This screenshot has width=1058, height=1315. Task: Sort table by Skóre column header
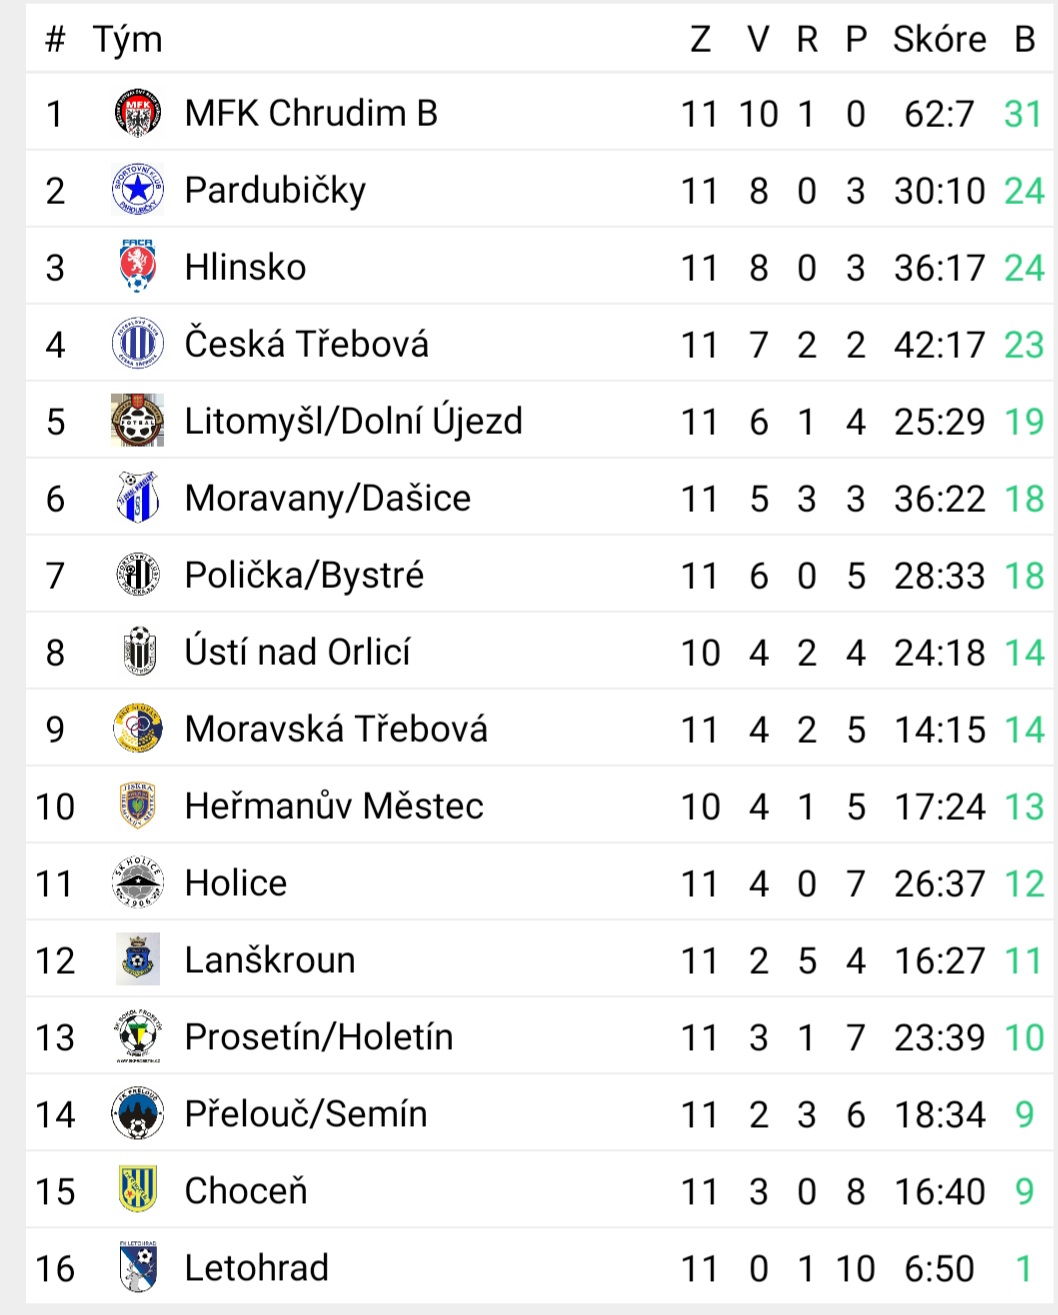[x=939, y=39]
